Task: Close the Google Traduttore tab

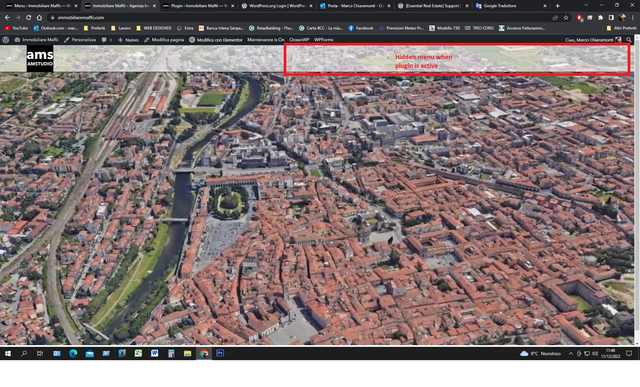Action: coord(545,6)
